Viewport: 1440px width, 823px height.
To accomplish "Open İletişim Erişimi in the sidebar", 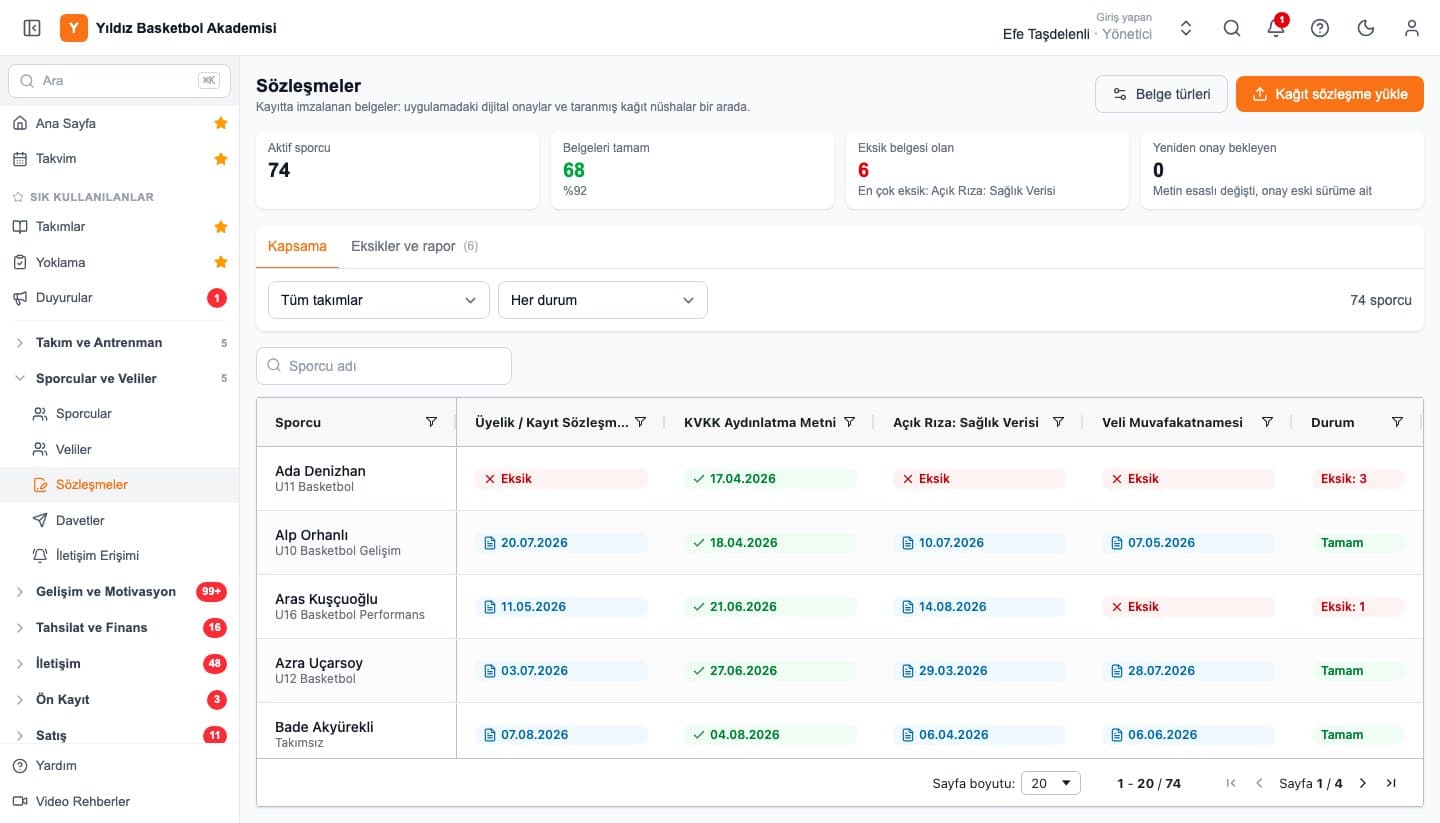I will tap(119, 555).
